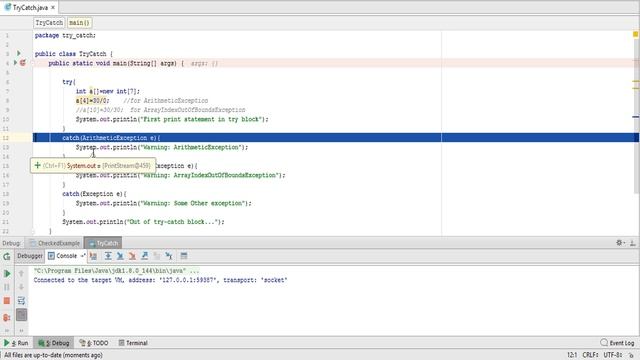Viewport: 640px width, 360px height.
Task: Click console Up the Stack Trace arrow
Action: pyautogui.click(x=21, y=273)
